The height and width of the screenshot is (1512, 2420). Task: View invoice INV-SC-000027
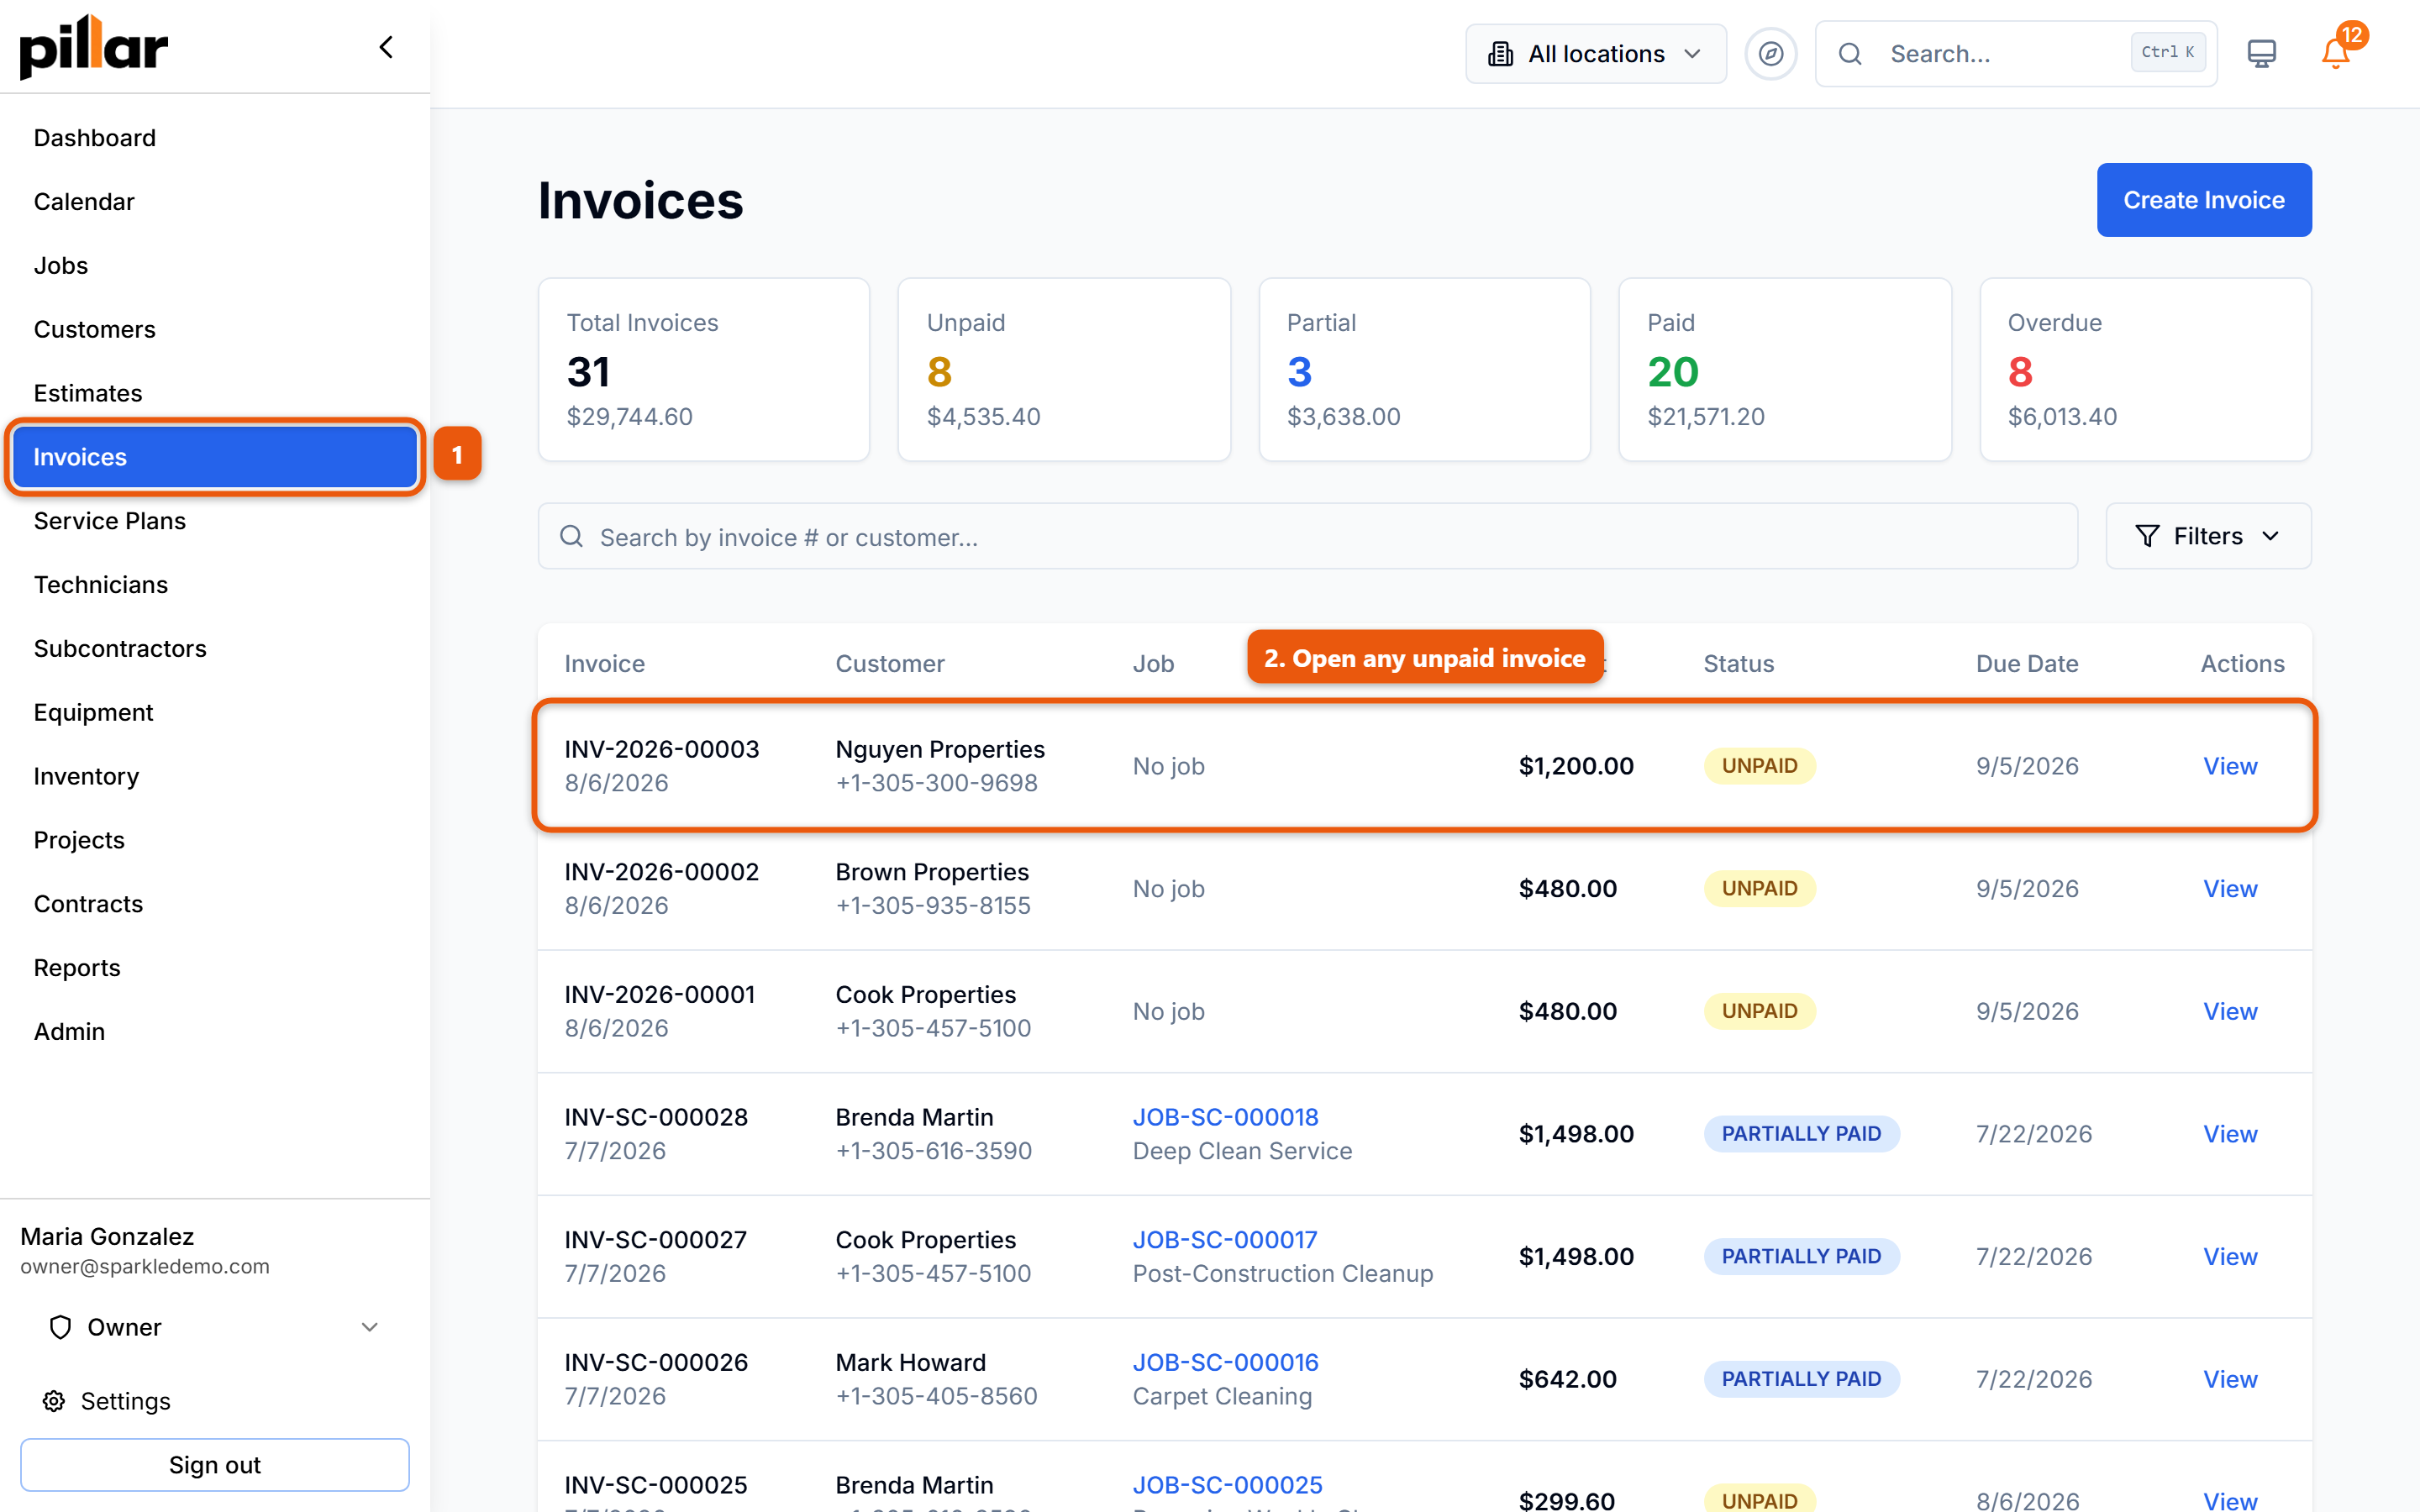[x=2229, y=1257]
